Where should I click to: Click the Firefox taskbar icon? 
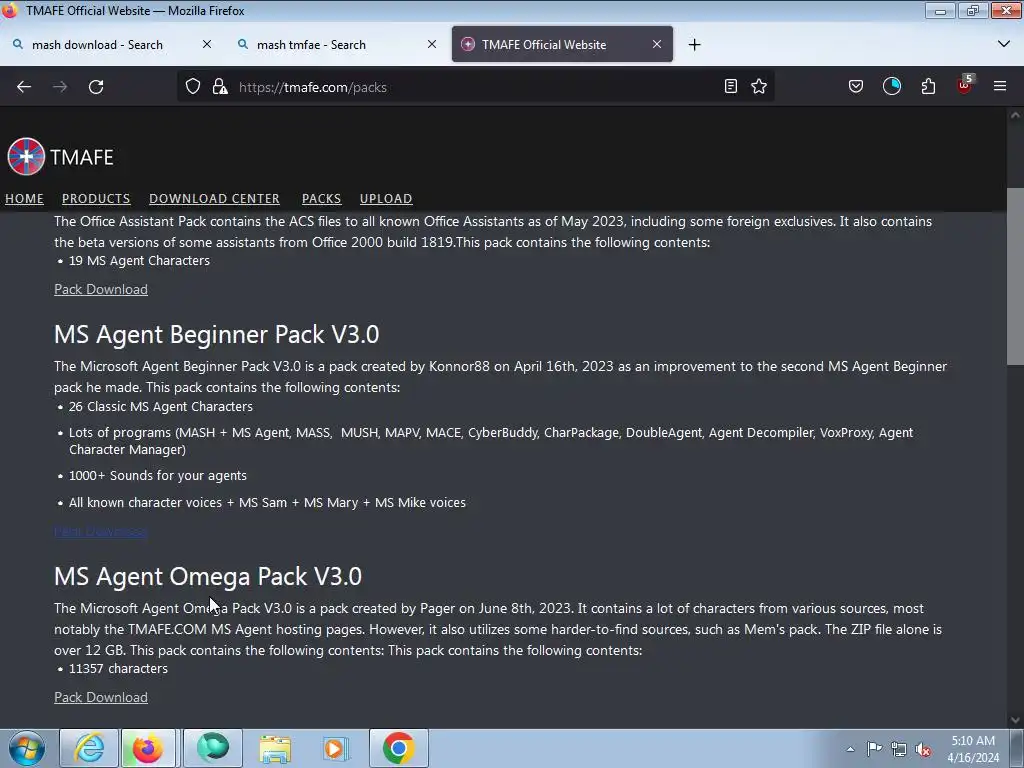148,748
